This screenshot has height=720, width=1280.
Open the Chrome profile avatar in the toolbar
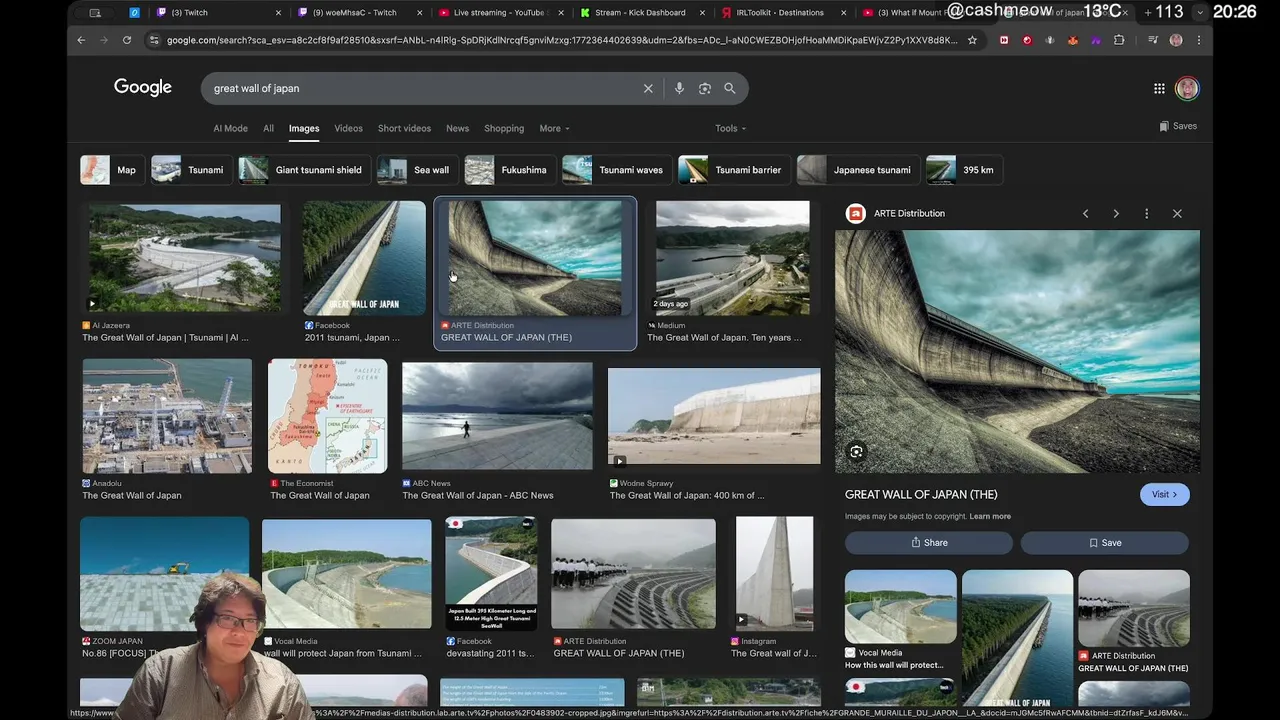pos(1176,40)
